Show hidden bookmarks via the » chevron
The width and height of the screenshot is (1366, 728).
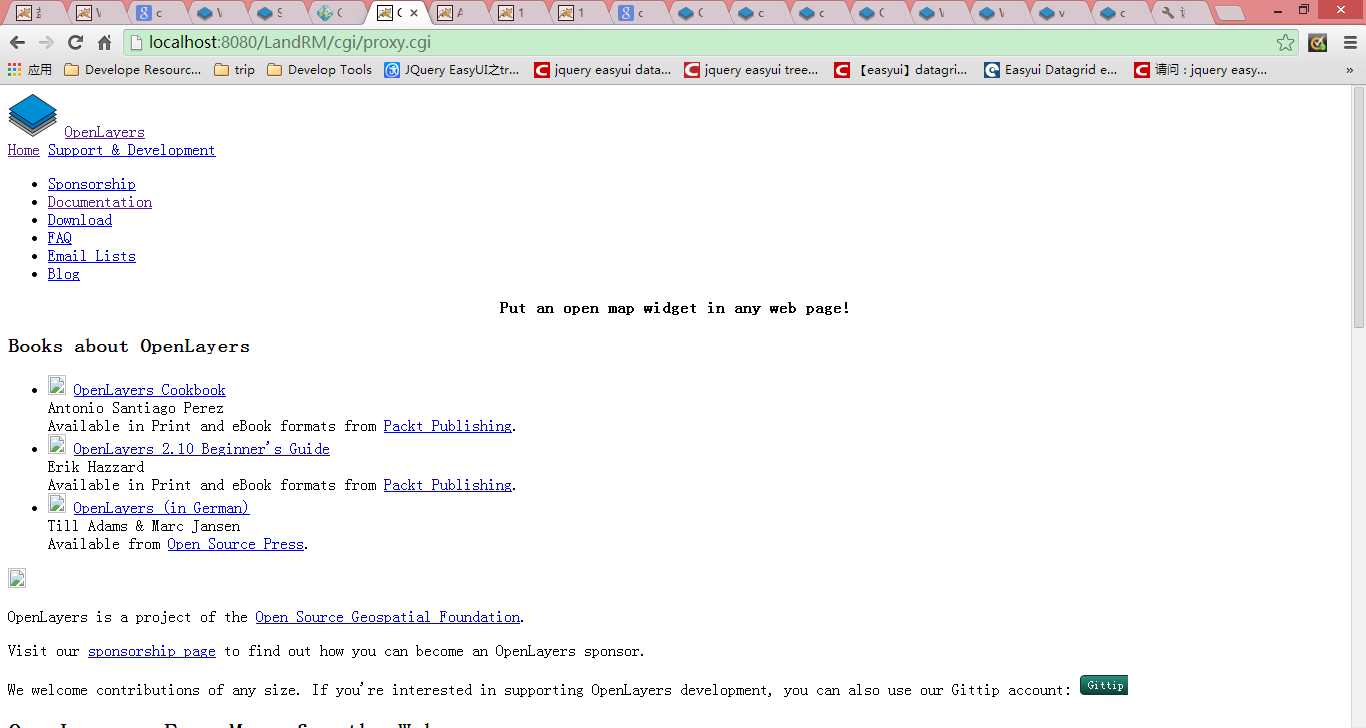[x=1350, y=70]
